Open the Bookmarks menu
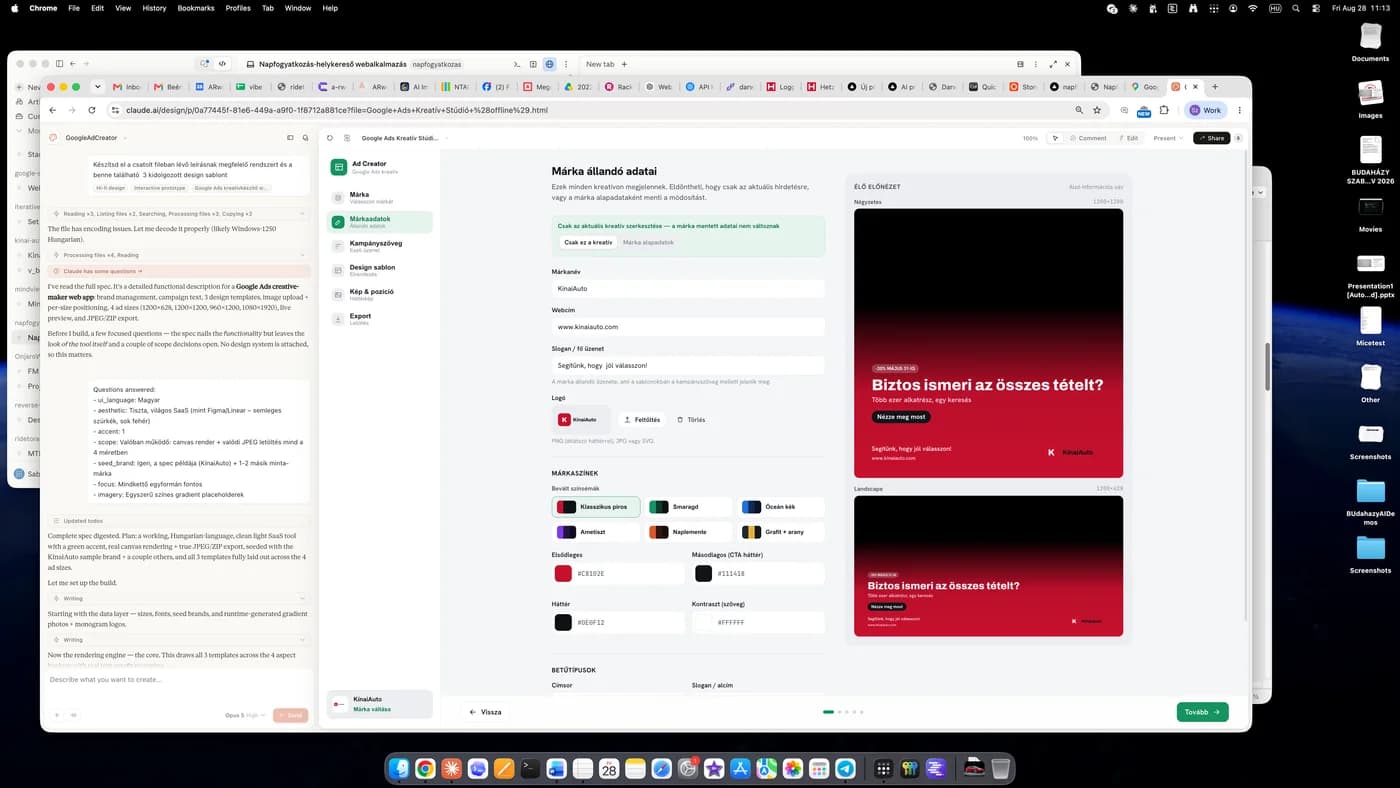 pos(196,8)
